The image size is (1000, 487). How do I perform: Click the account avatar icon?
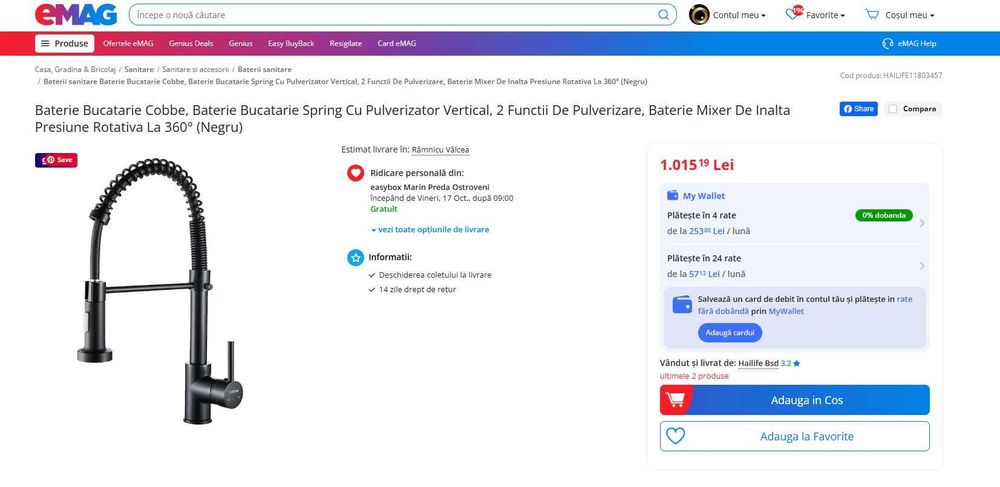click(700, 15)
